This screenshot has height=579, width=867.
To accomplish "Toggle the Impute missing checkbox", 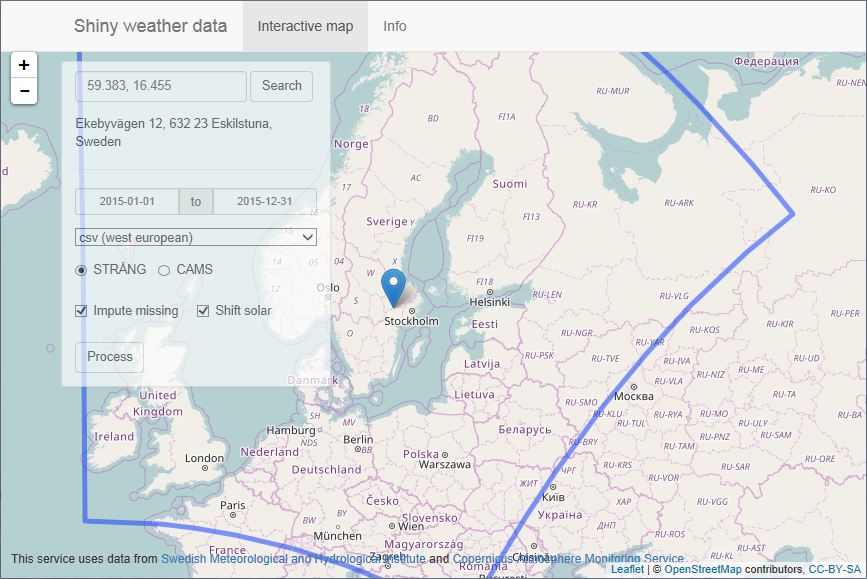I will click(82, 311).
